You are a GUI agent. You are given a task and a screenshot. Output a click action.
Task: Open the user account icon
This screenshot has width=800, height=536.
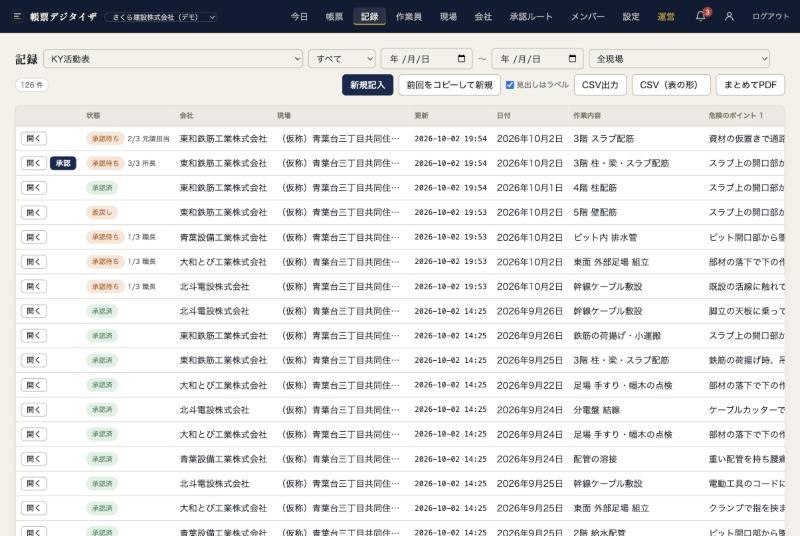729,16
